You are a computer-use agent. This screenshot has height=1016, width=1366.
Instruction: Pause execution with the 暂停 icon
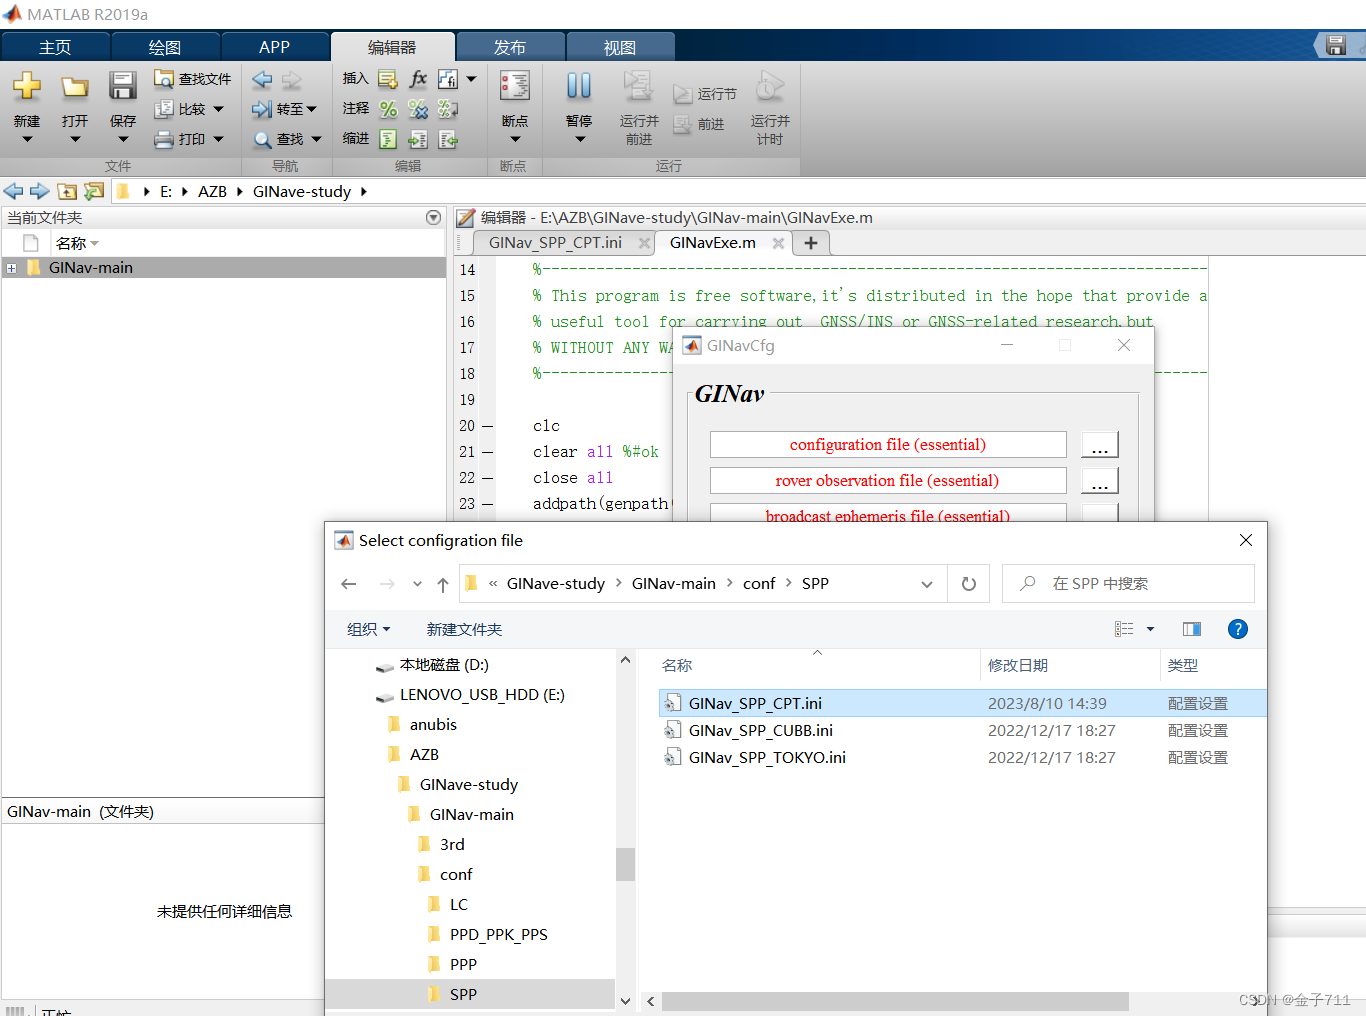click(x=579, y=86)
